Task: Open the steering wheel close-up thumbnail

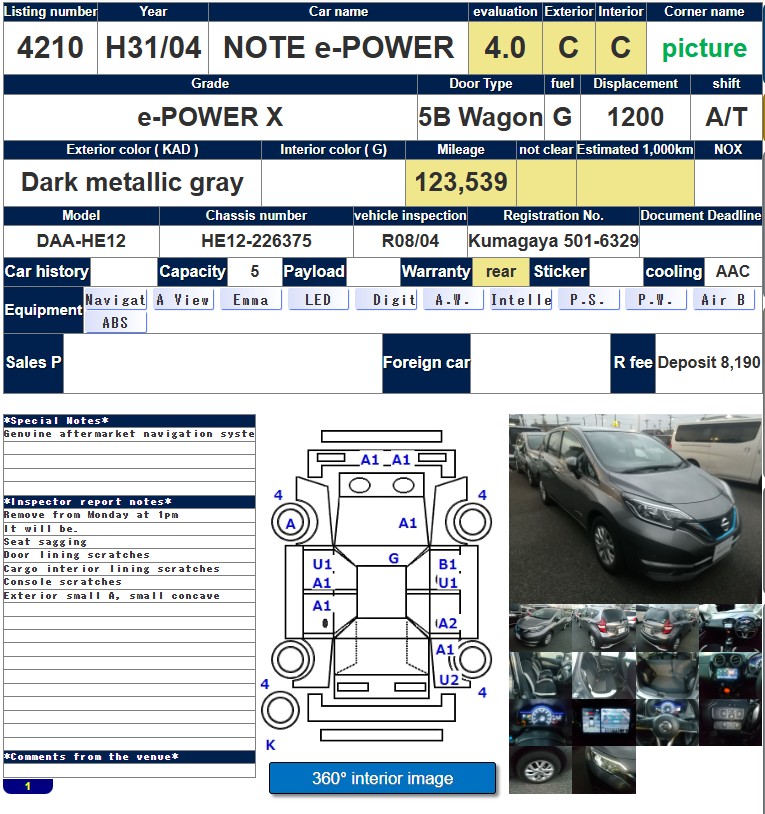Action: pos(667,723)
